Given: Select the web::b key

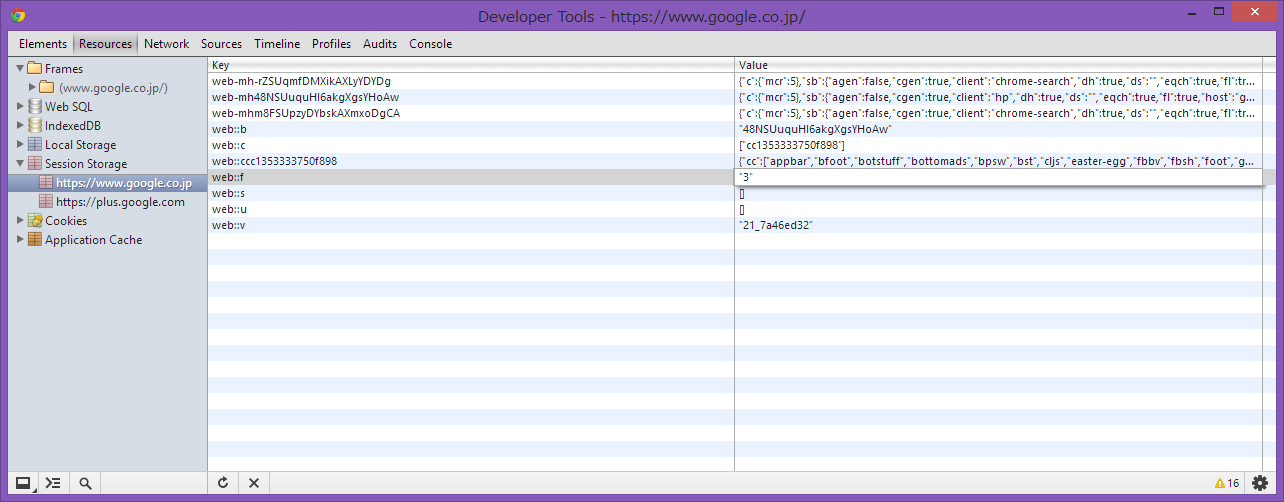Looking at the screenshot, I should pyautogui.click(x=229, y=129).
